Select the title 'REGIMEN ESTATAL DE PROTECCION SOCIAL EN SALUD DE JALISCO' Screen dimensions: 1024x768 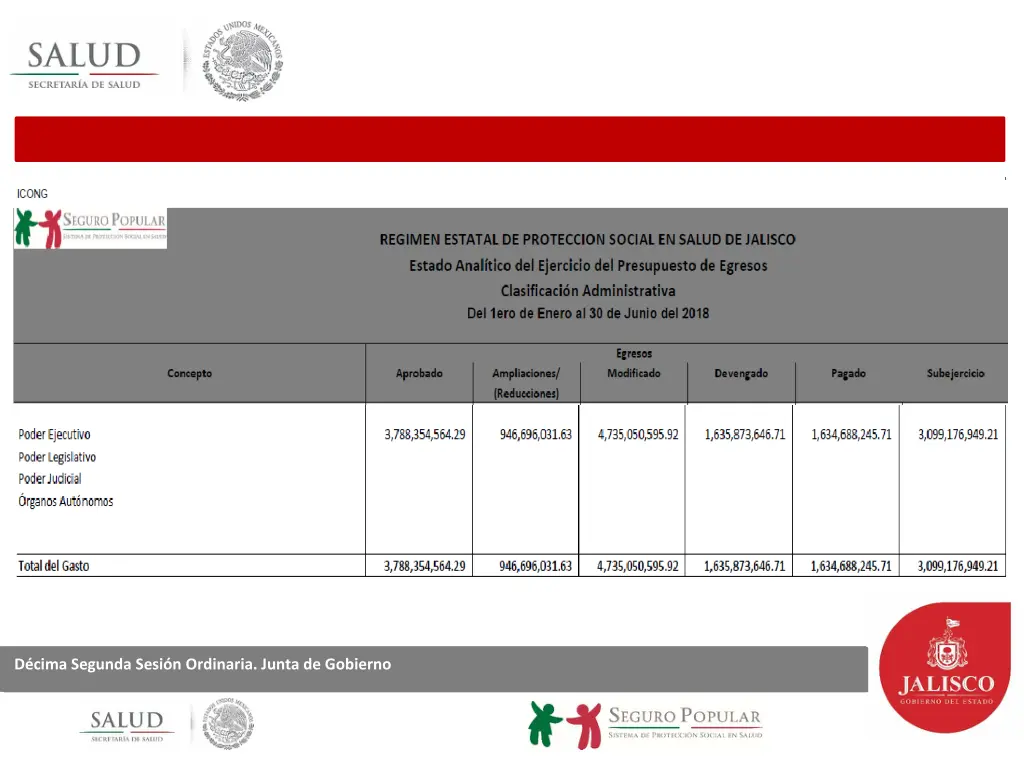tap(587, 240)
